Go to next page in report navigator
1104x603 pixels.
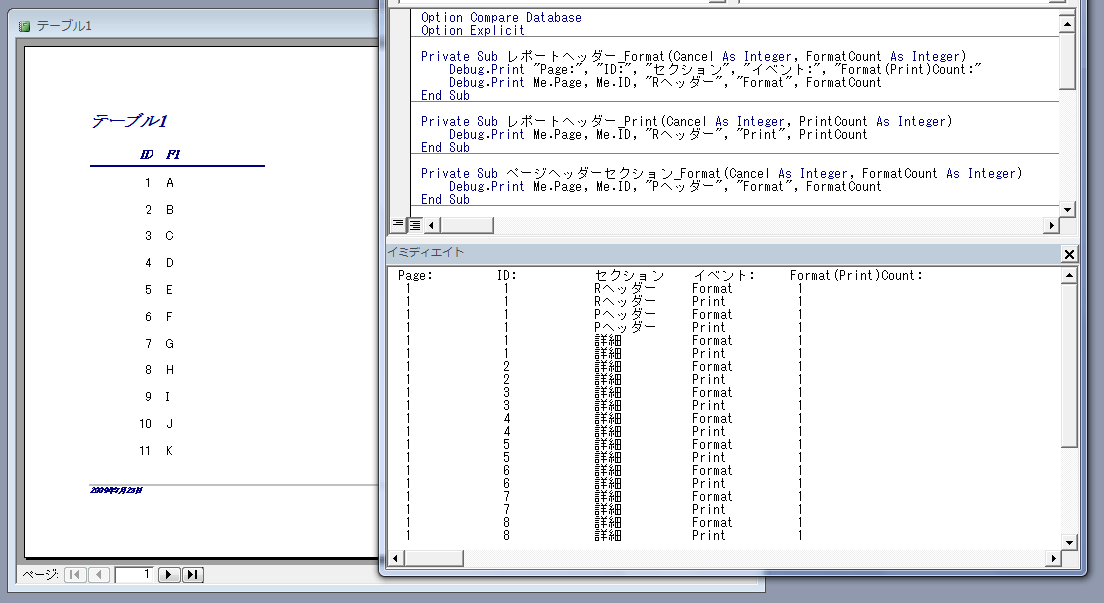[168, 575]
